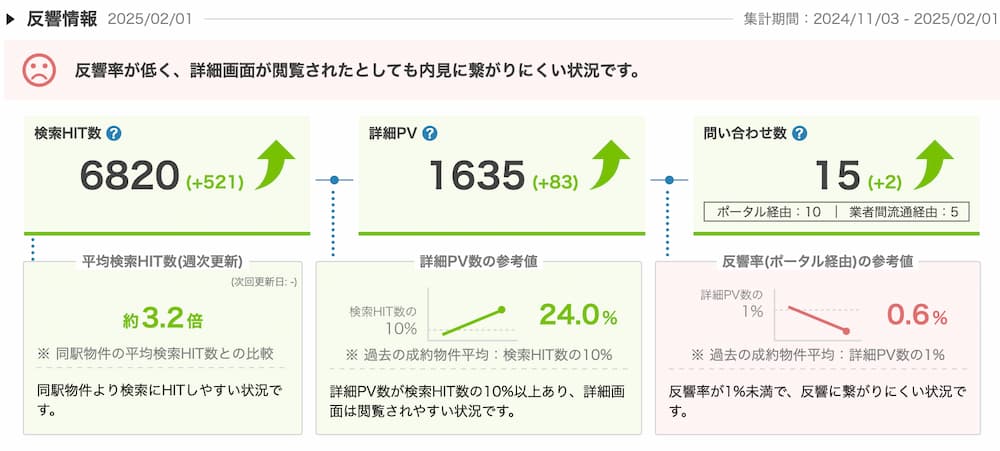Click the 業者間流通経由：5 breakdown label
1000x451 pixels.
pos(904,212)
